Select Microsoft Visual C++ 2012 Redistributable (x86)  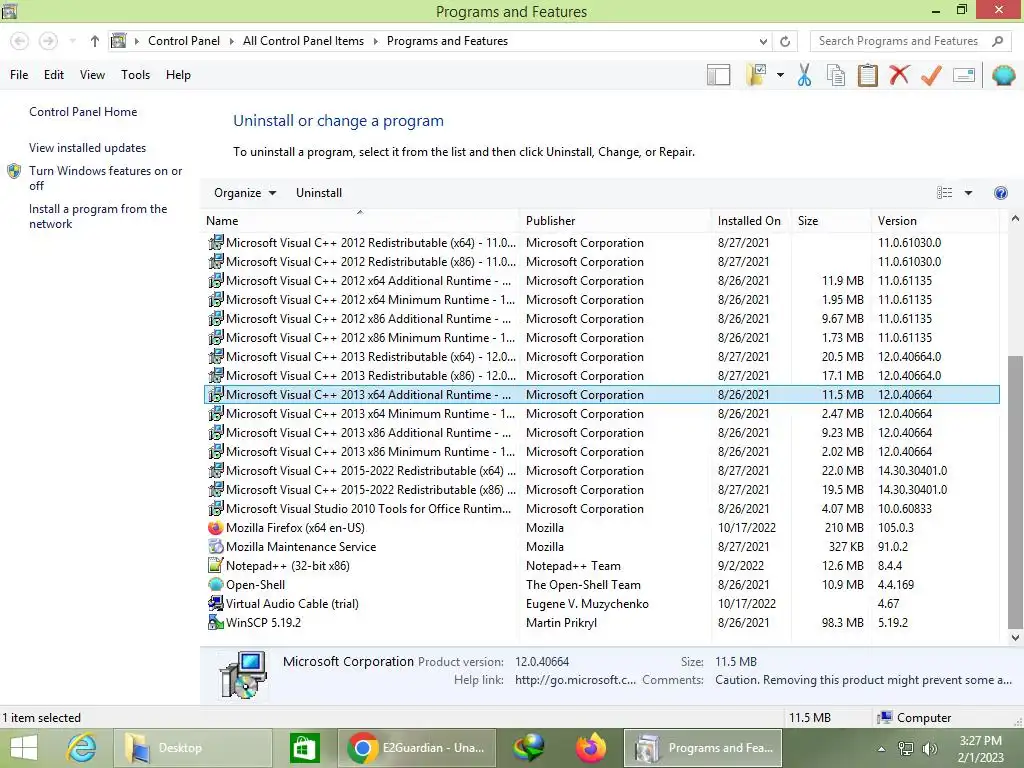(x=601, y=262)
